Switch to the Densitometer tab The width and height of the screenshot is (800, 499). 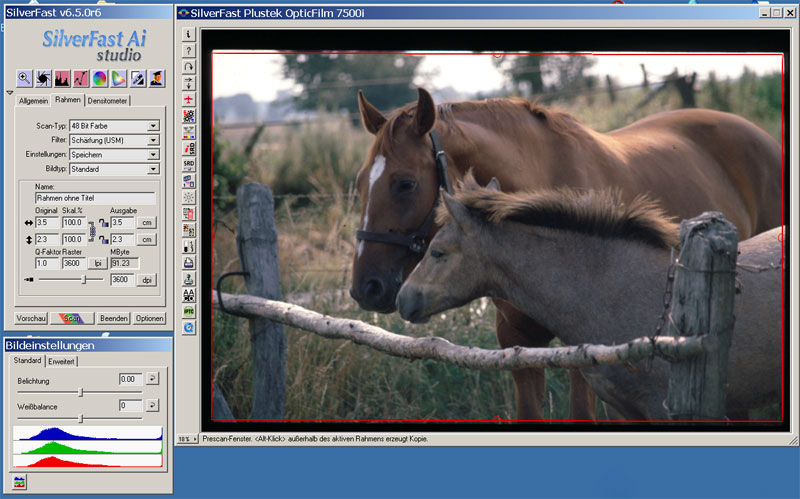point(107,101)
